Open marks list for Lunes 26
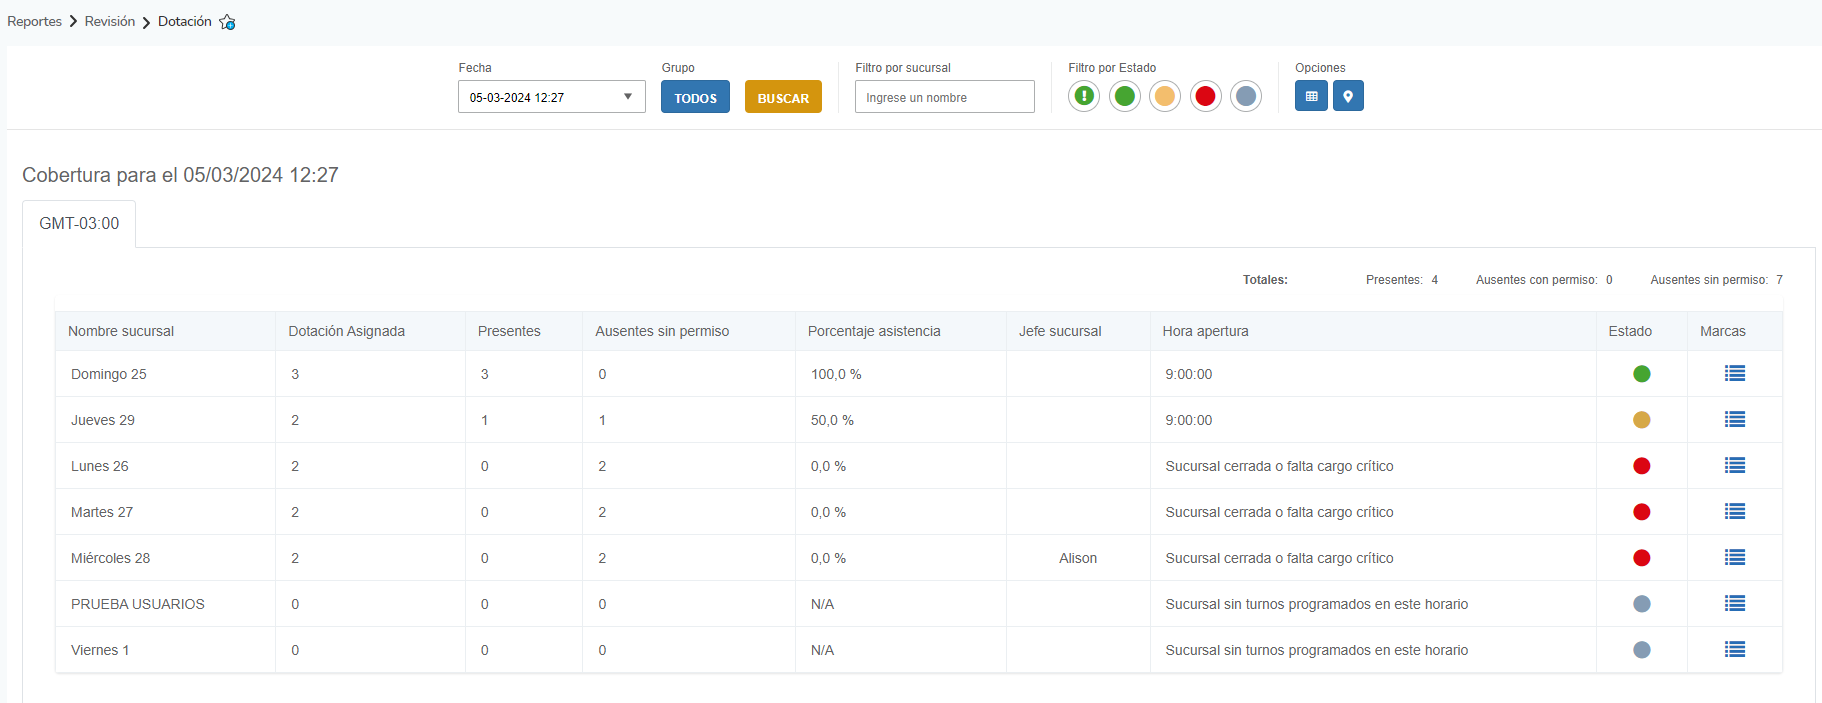The image size is (1822, 703). pos(1734,466)
